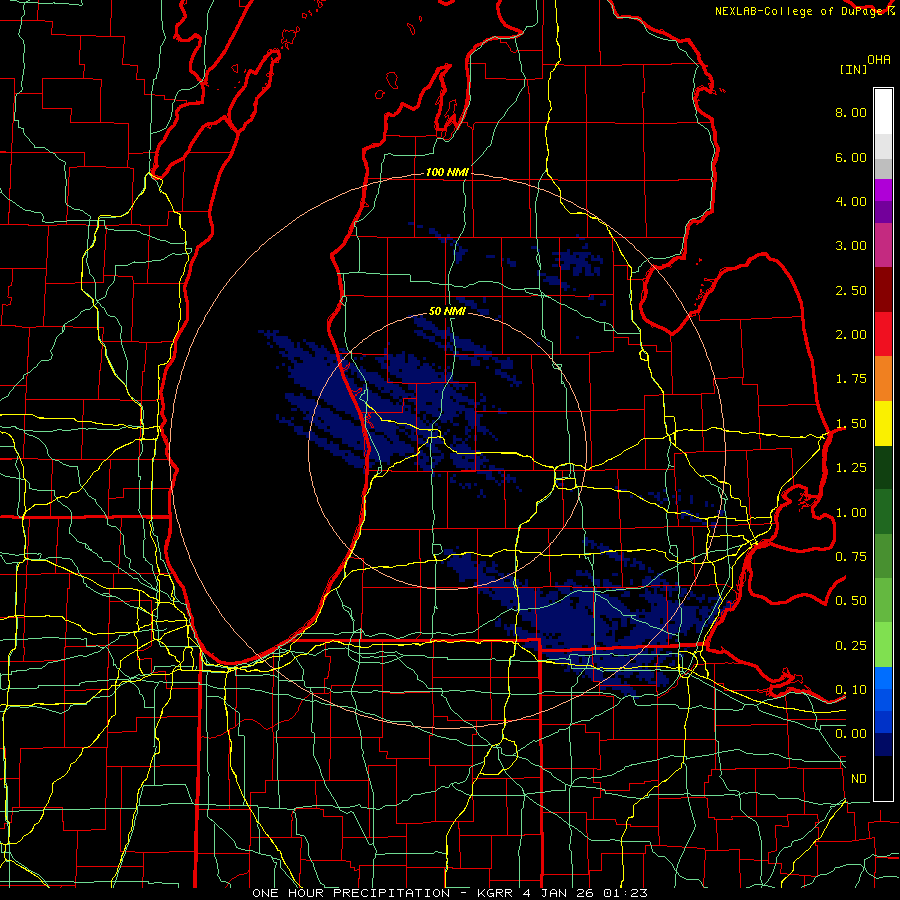Click the ND legend label
900x900 pixels.
click(x=859, y=779)
